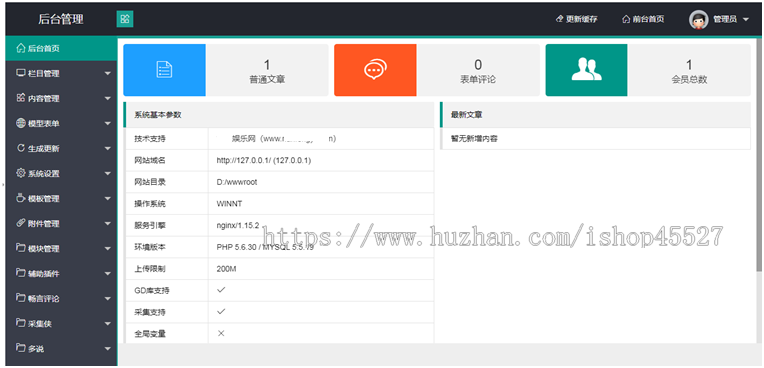Image resolution: width=764 pixels, height=368 pixels.
Task: Click the 服务引擎 row label
Action: pos(150,226)
